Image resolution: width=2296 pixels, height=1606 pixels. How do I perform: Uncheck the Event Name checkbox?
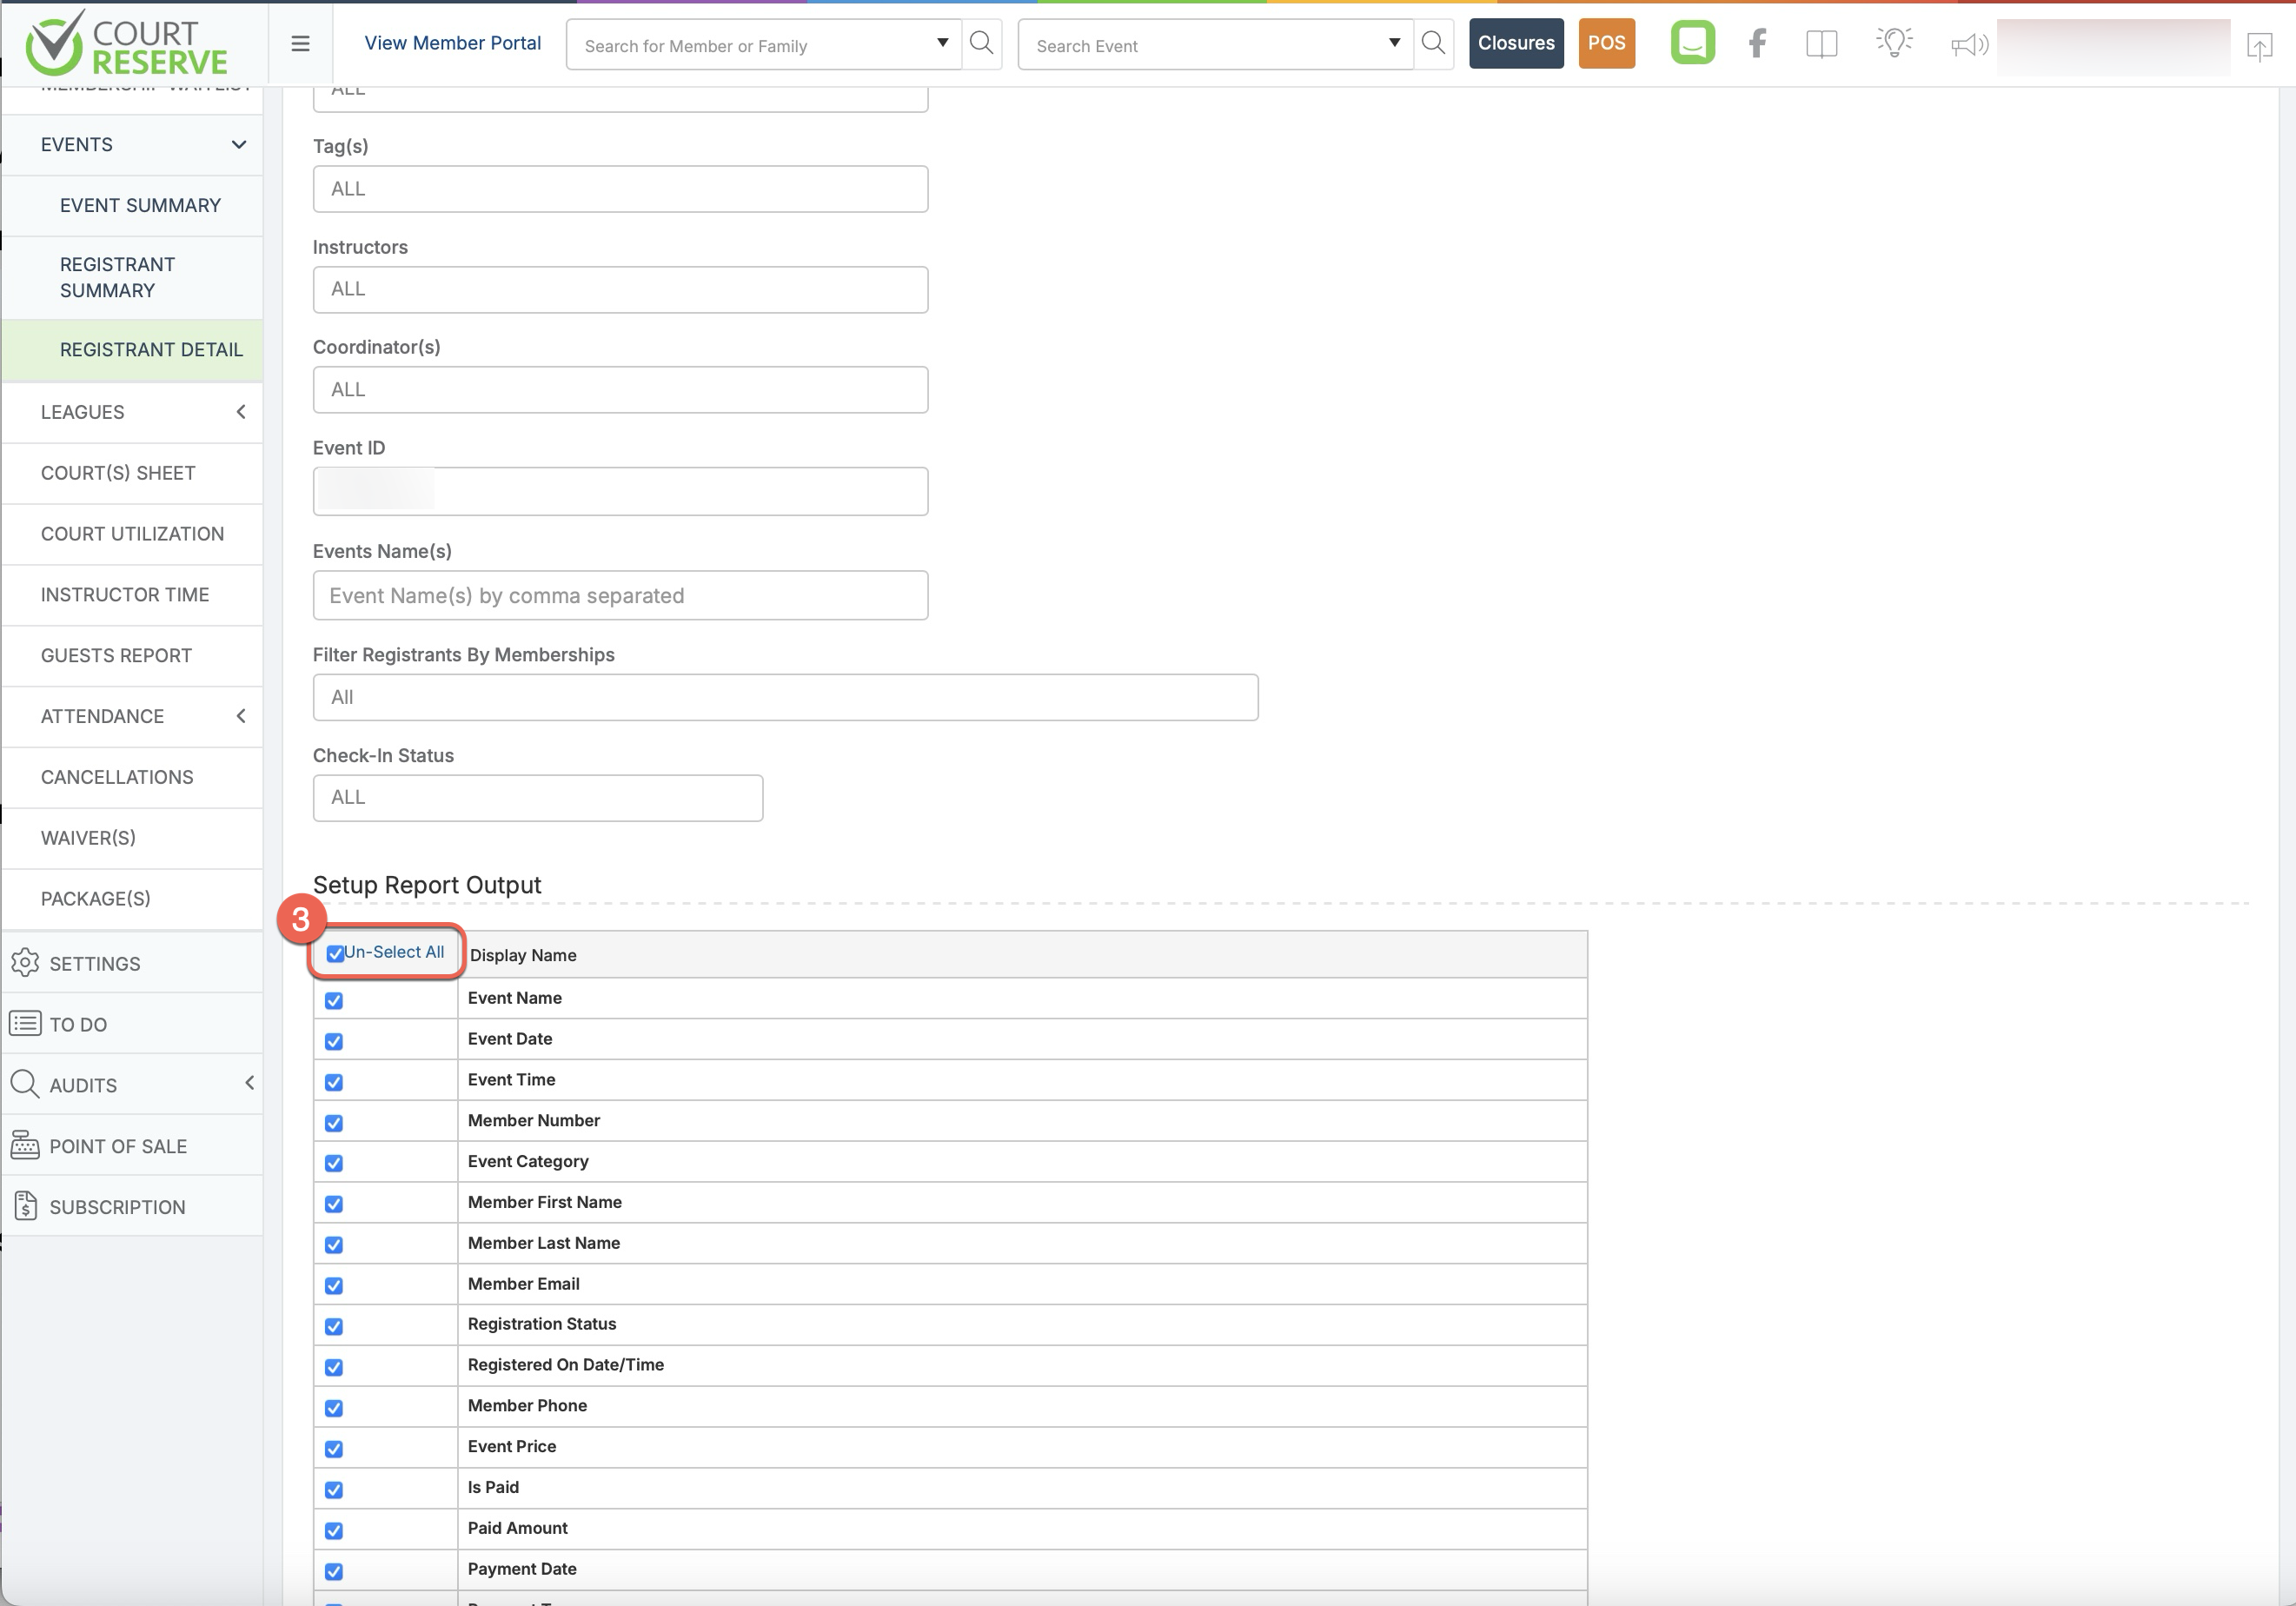click(334, 1000)
